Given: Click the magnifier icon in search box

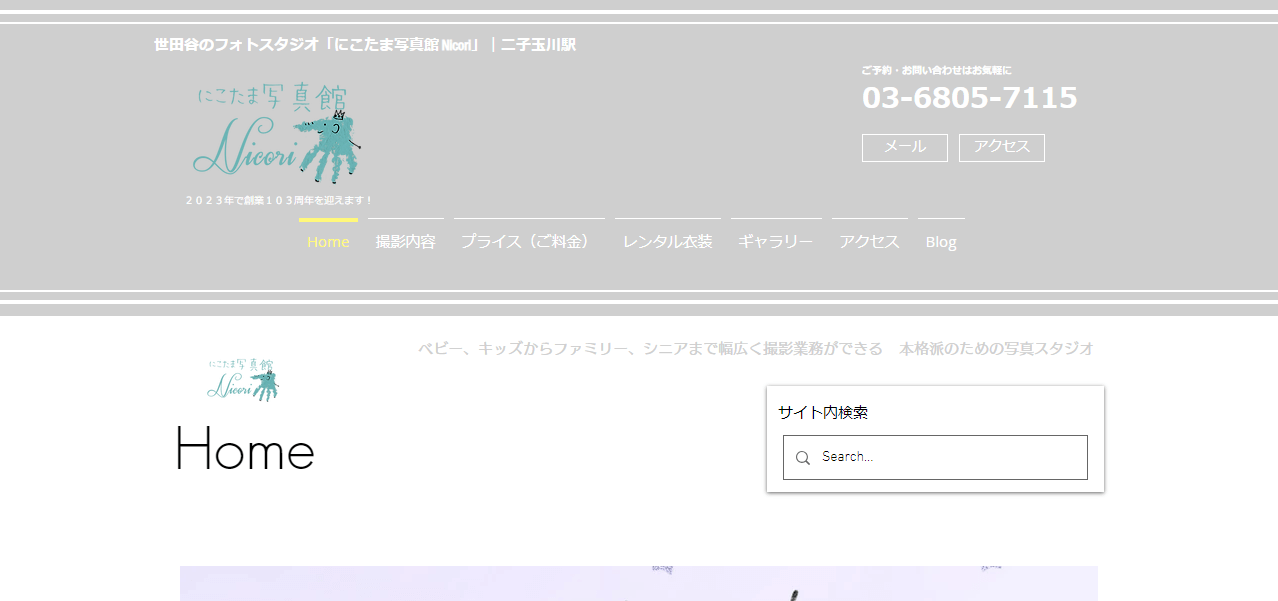Looking at the screenshot, I should point(802,458).
